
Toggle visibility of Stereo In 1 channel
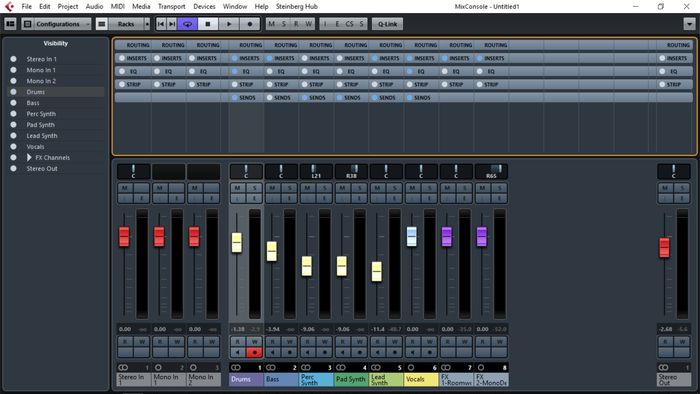pos(13,59)
